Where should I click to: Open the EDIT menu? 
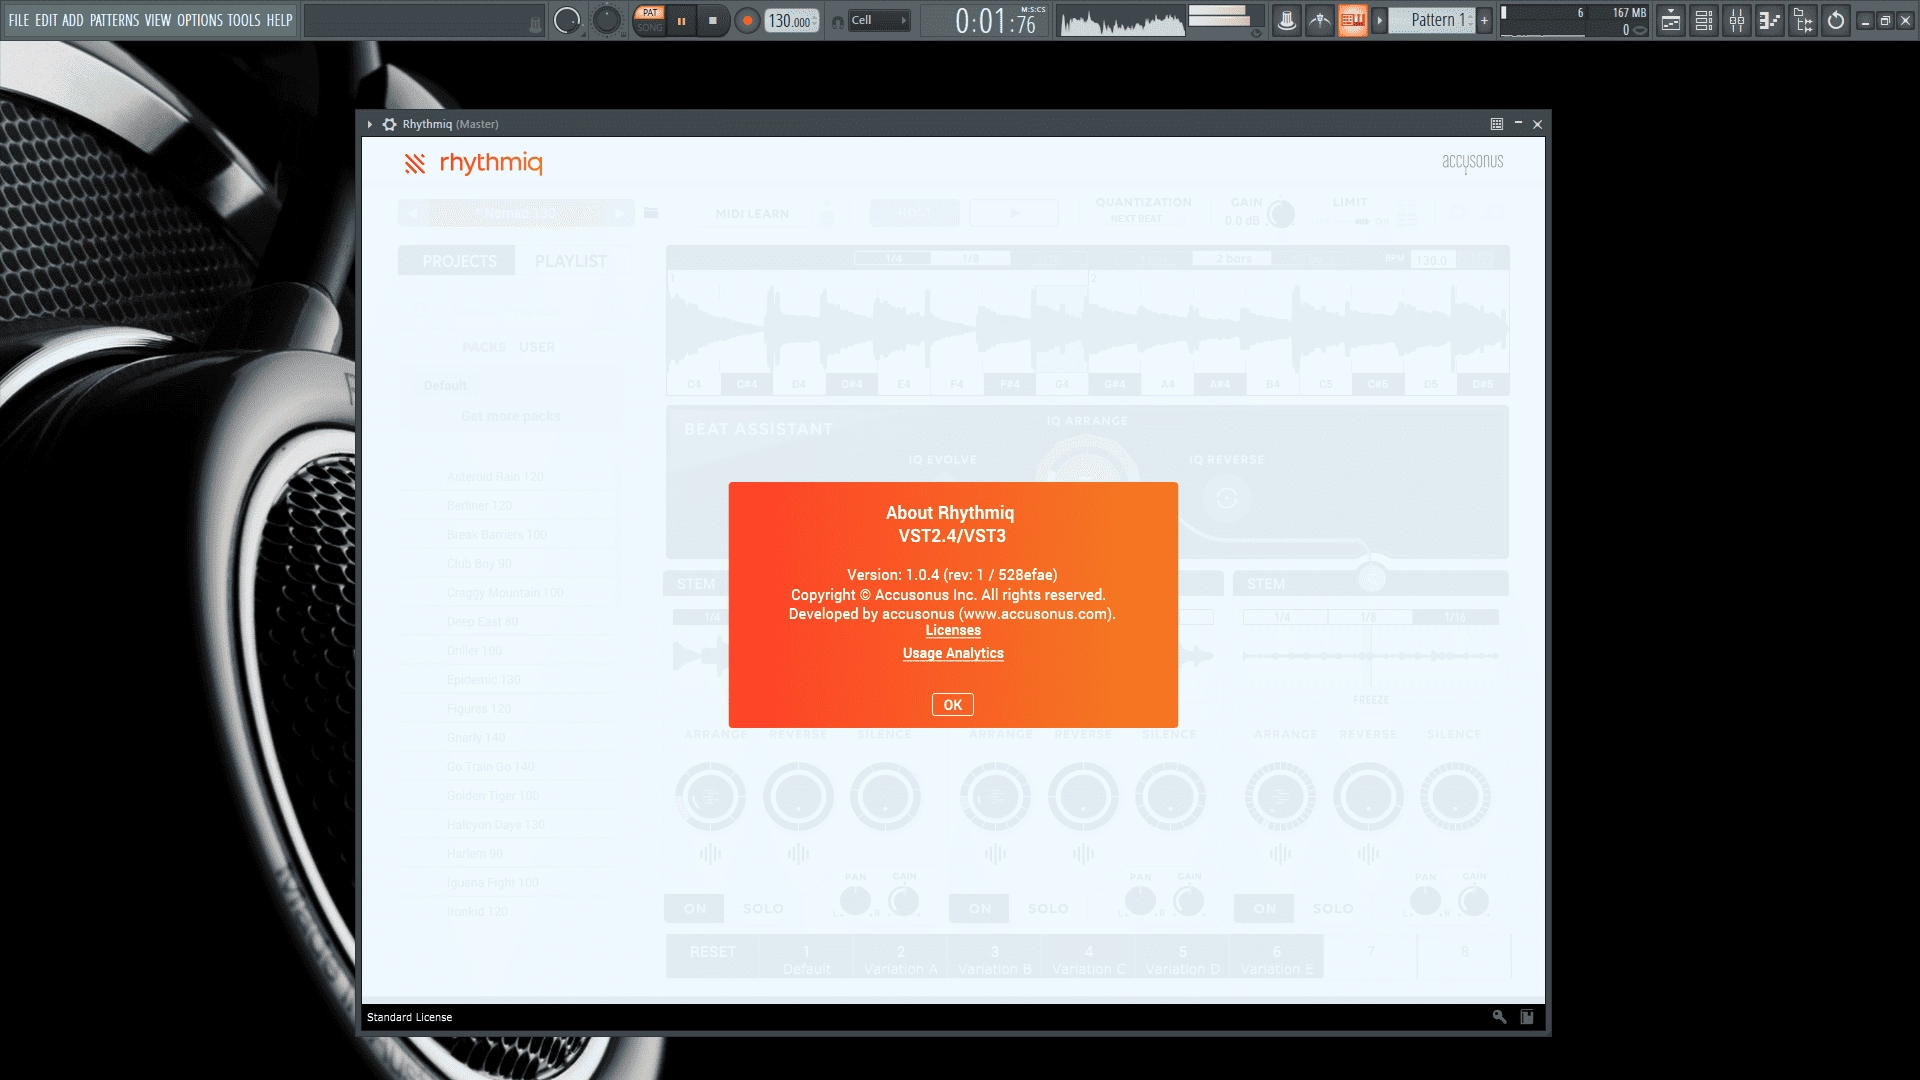point(46,20)
